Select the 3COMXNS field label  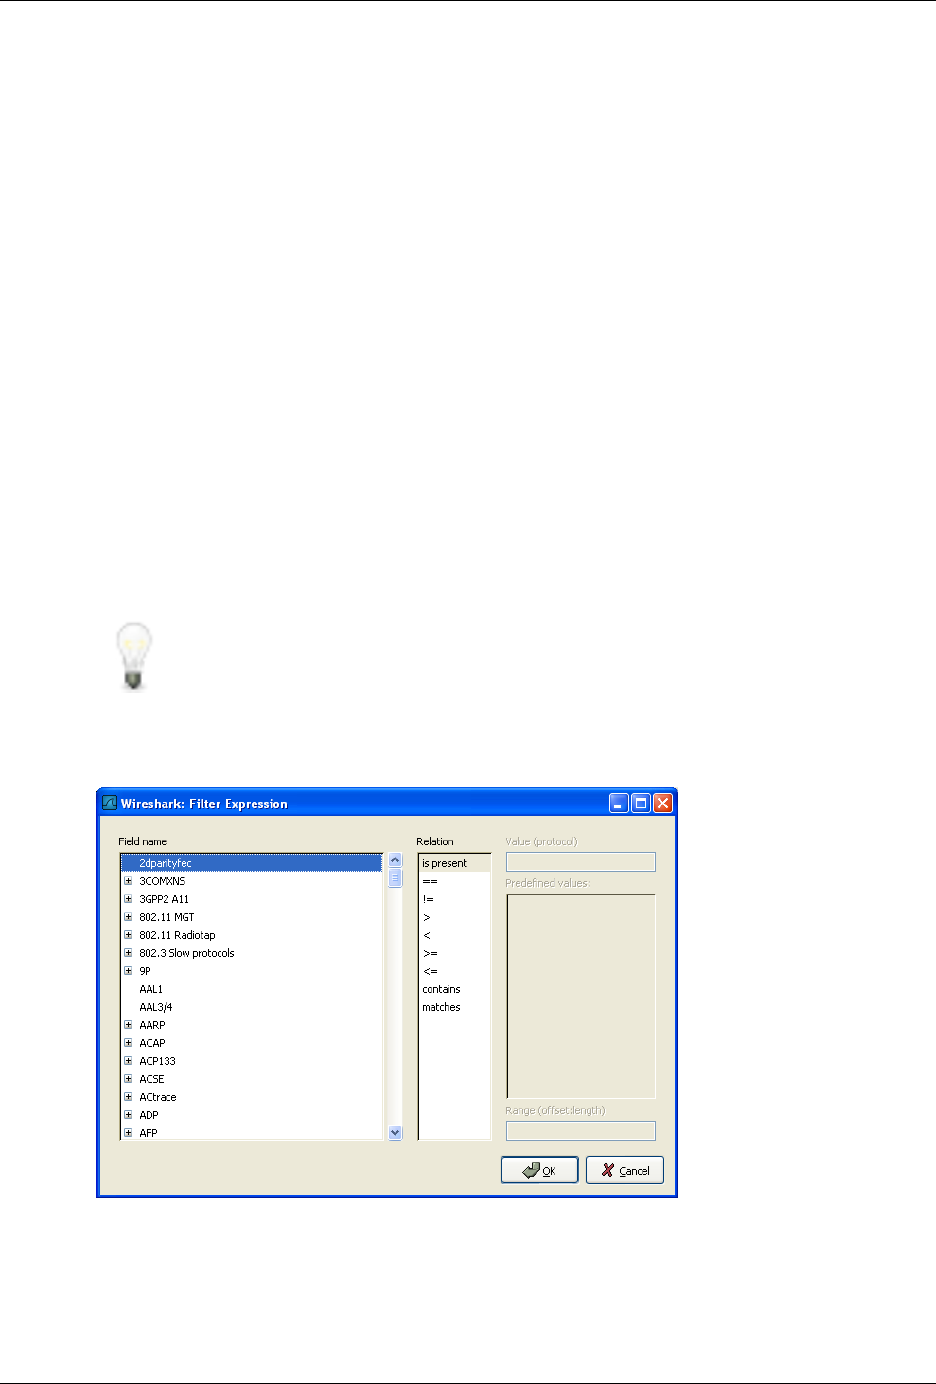click(x=162, y=881)
